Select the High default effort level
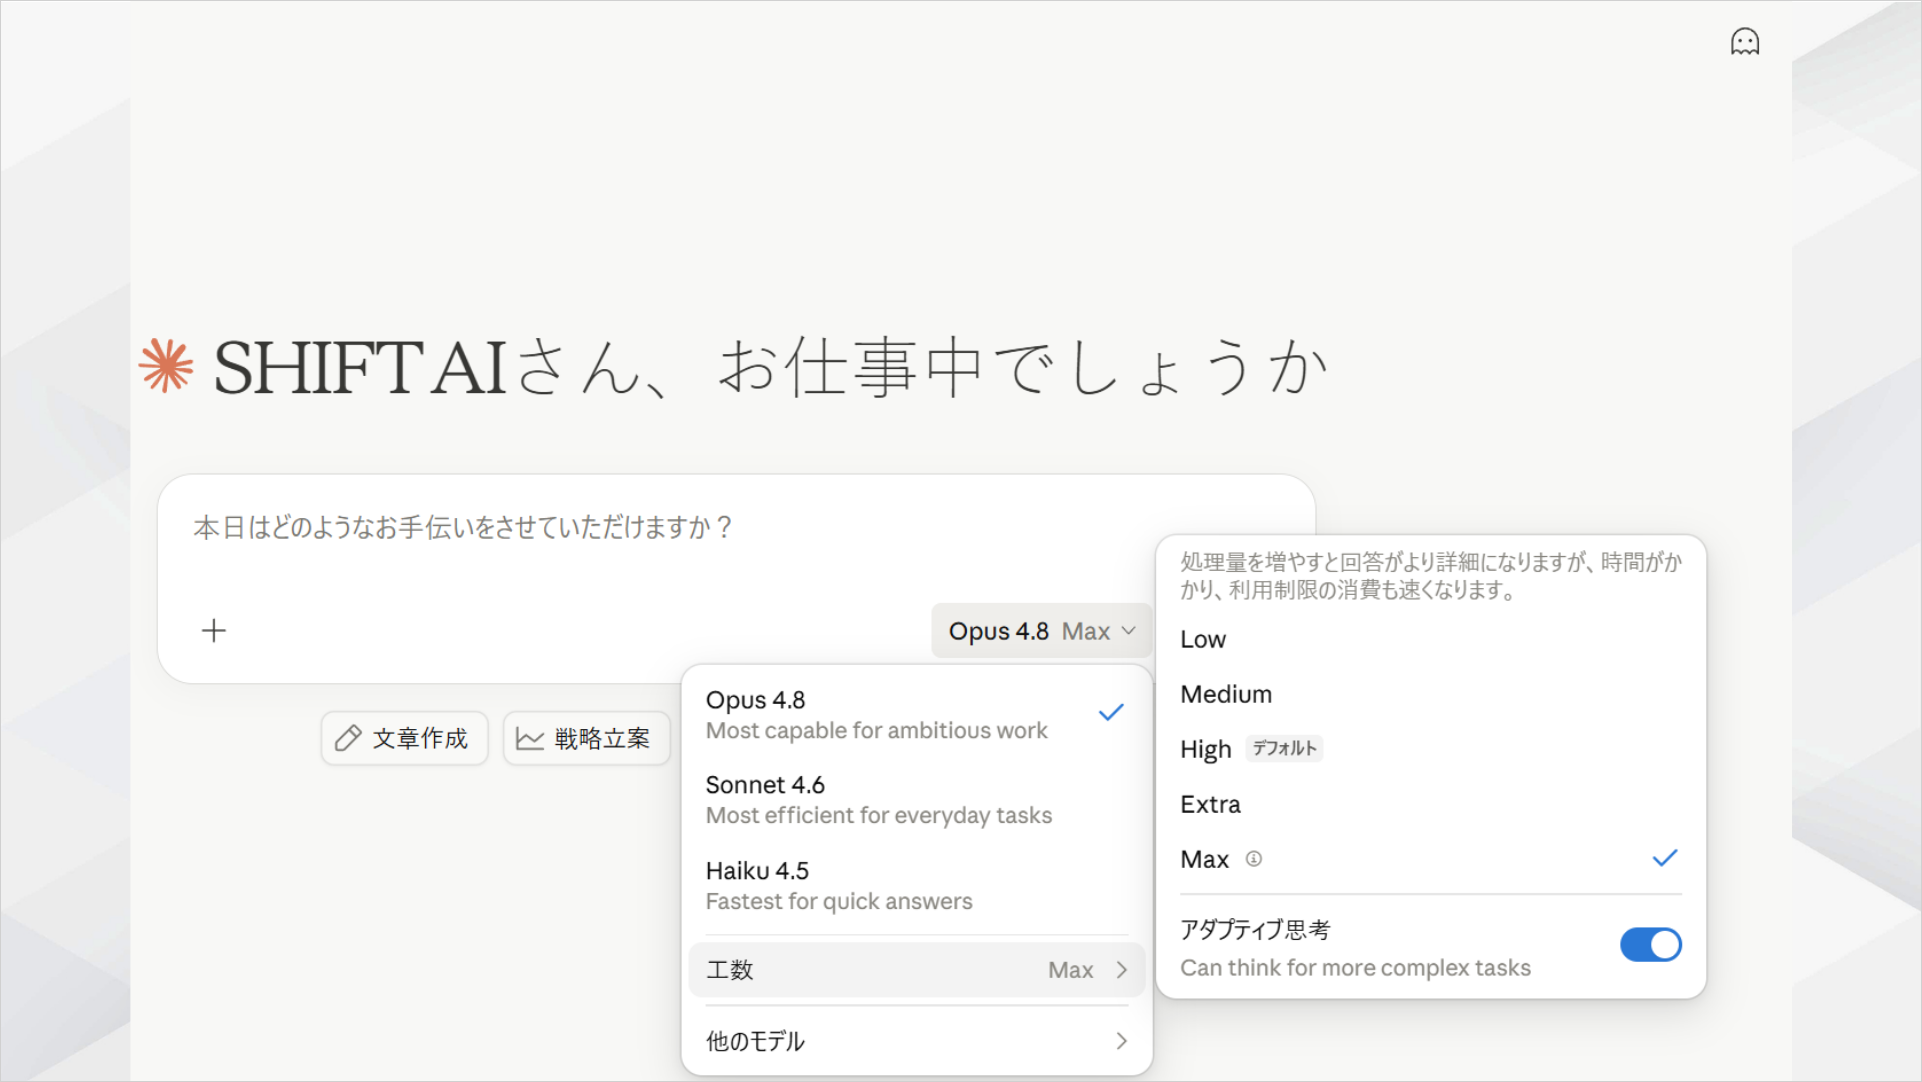The image size is (1922, 1082). pyautogui.click(x=1430, y=750)
